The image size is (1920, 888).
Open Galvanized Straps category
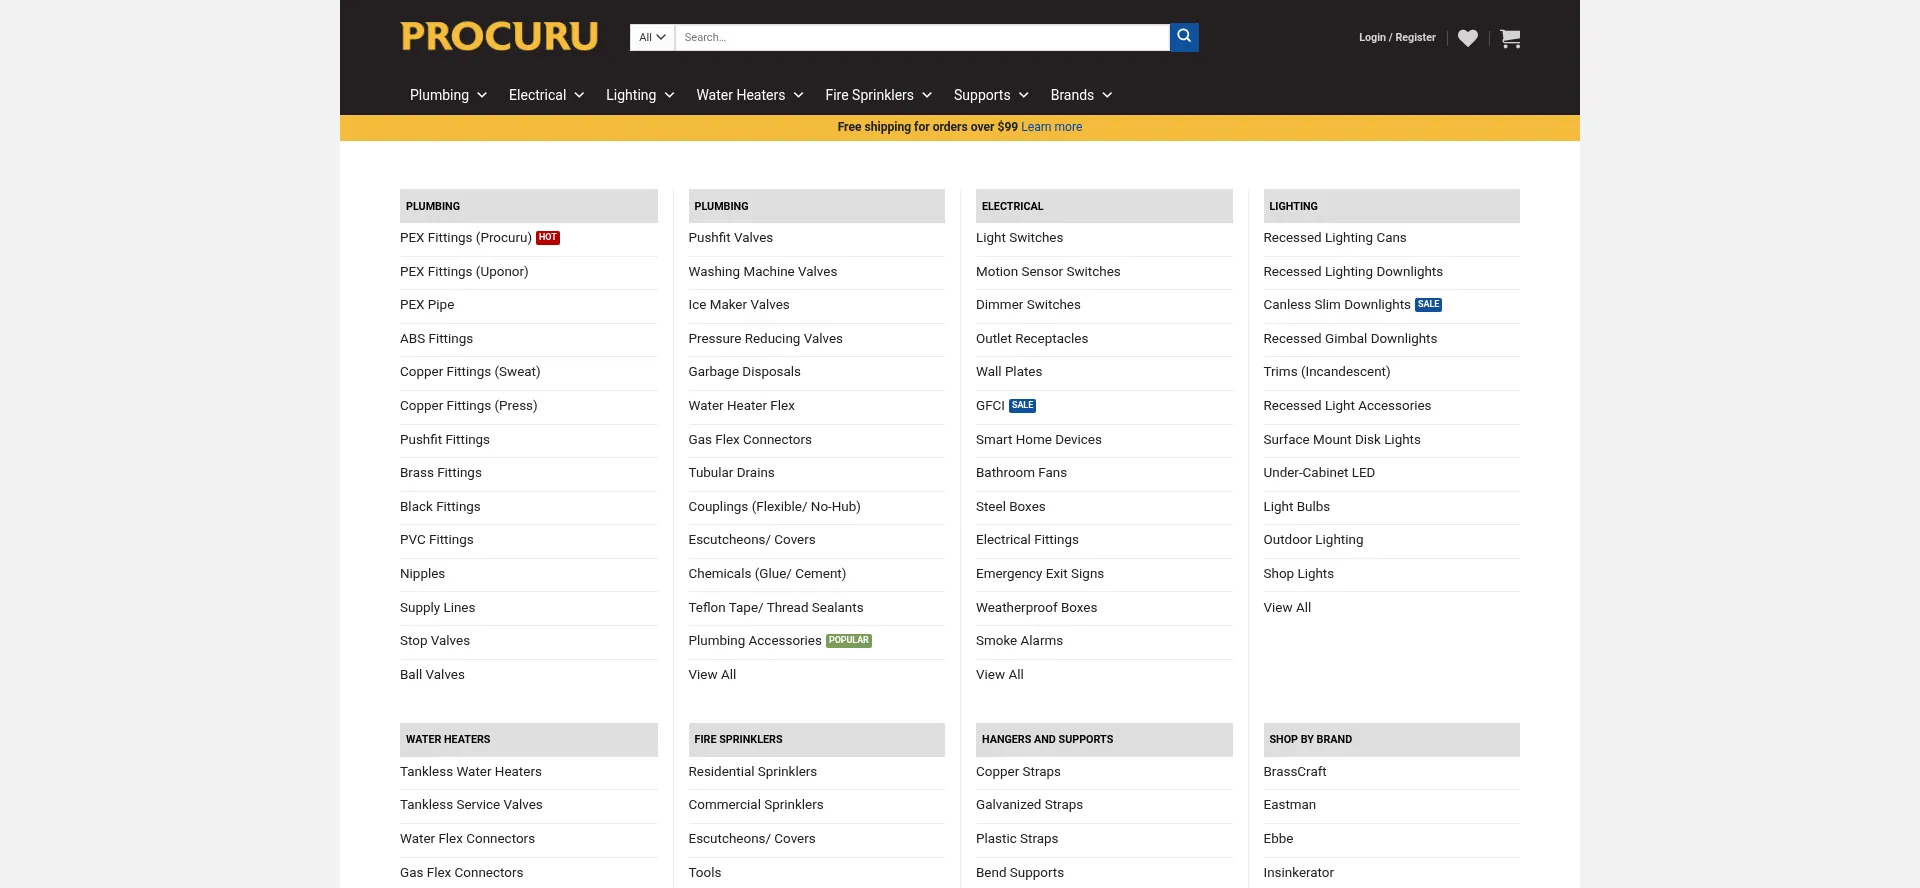point(1029,805)
